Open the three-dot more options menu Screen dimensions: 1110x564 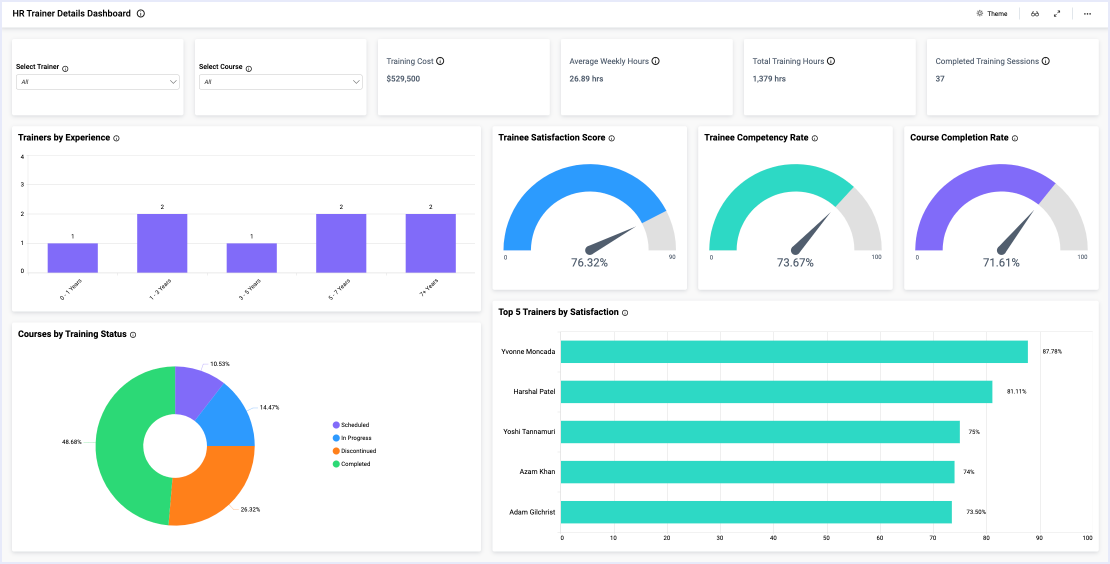[1087, 14]
